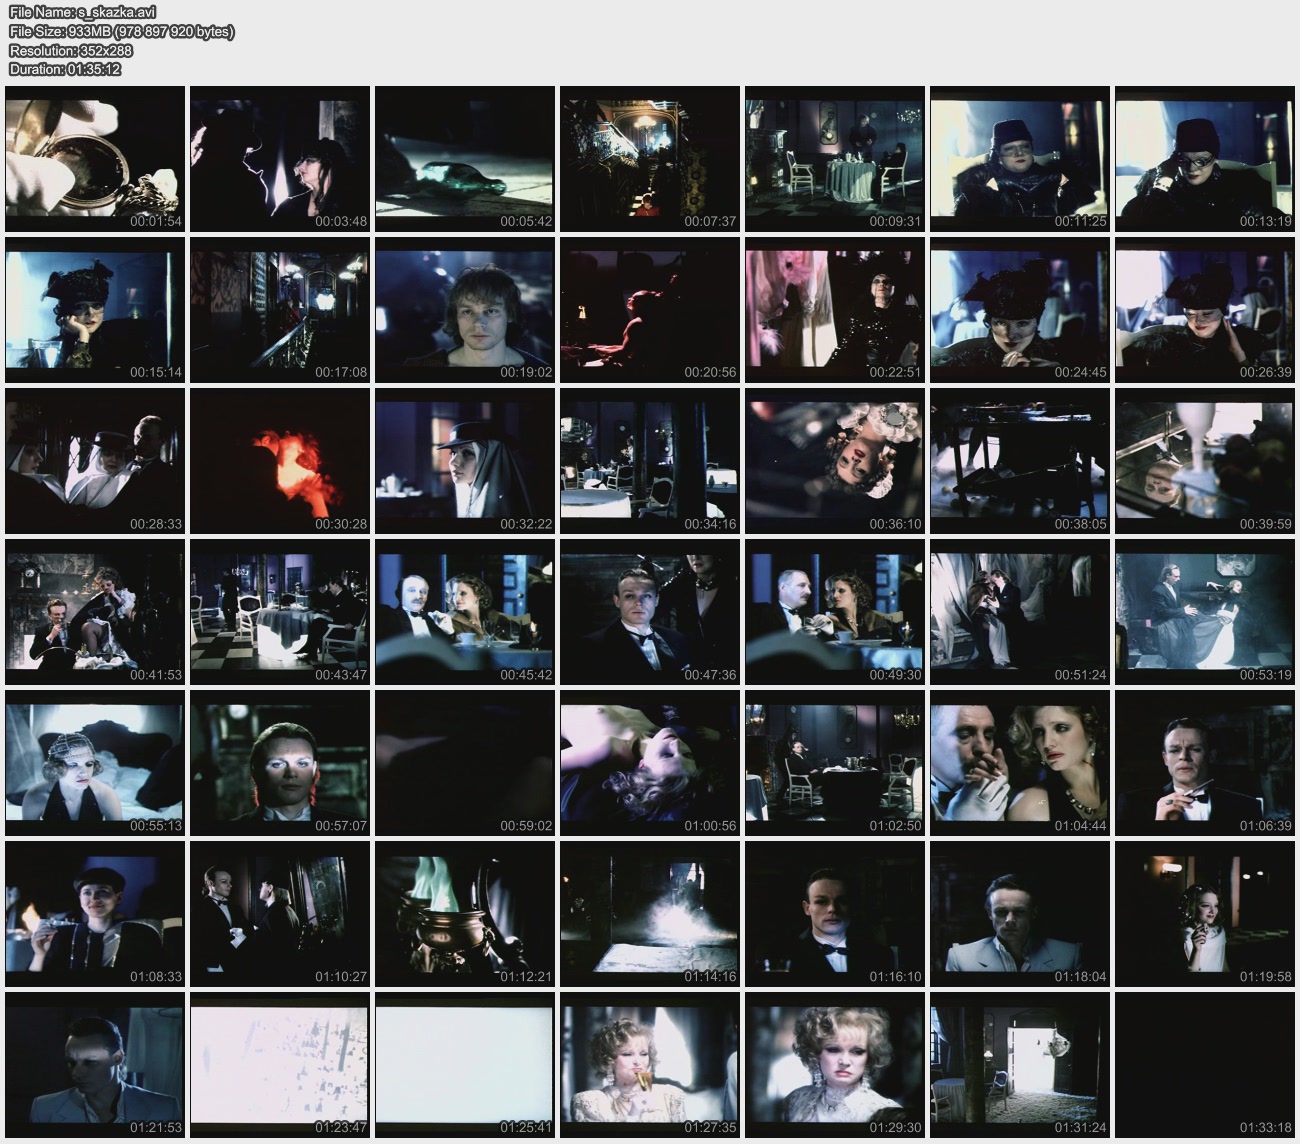Image resolution: width=1300 pixels, height=1144 pixels.
Task: Click the red flame frame at 00:30:28
Action: (280, 461)
